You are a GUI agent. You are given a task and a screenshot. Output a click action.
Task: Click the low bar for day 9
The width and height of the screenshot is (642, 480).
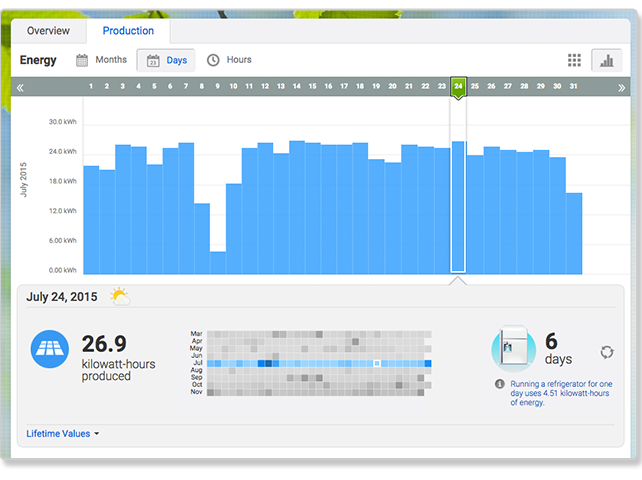tap(218, 263)
